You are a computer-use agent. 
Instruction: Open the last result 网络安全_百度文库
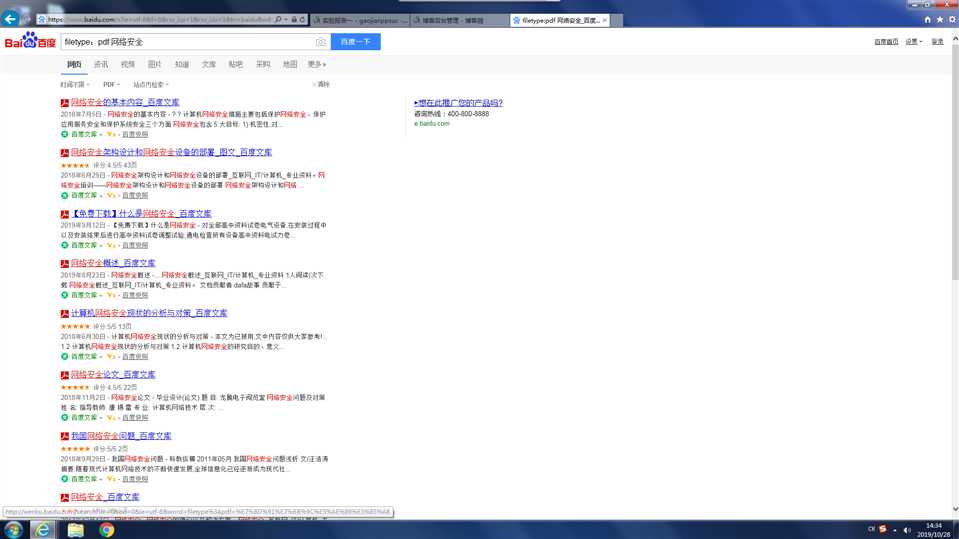point(105,497)
